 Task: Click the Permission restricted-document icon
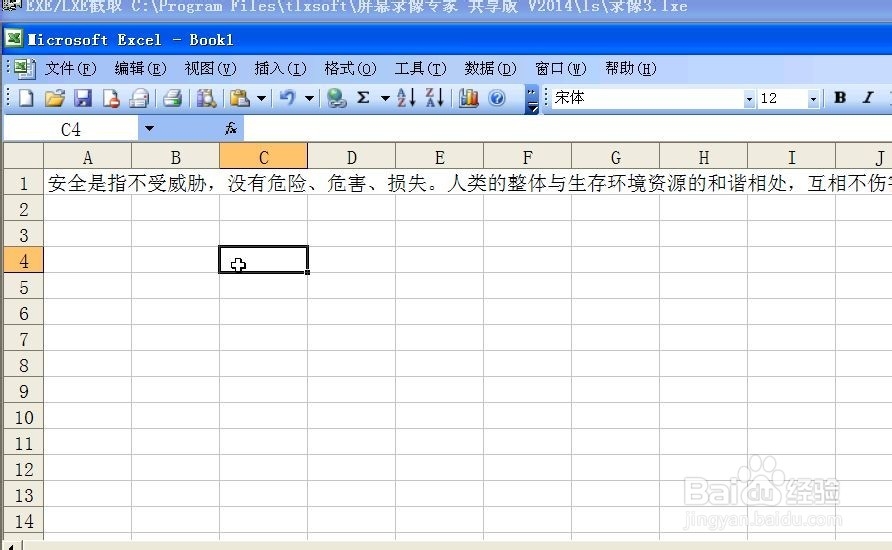pyautogui.click(x=111, y=98)
